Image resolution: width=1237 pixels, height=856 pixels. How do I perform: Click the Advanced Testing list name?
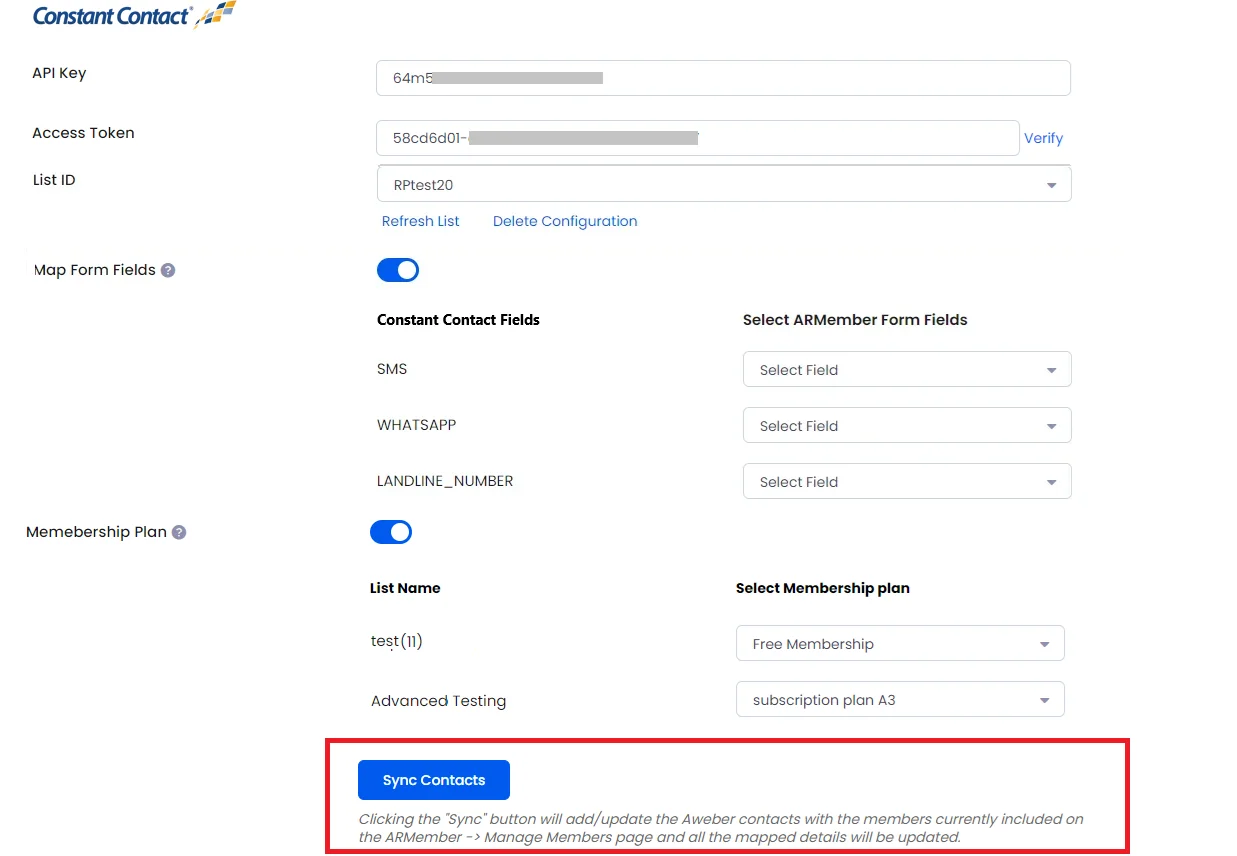point(438,701)
